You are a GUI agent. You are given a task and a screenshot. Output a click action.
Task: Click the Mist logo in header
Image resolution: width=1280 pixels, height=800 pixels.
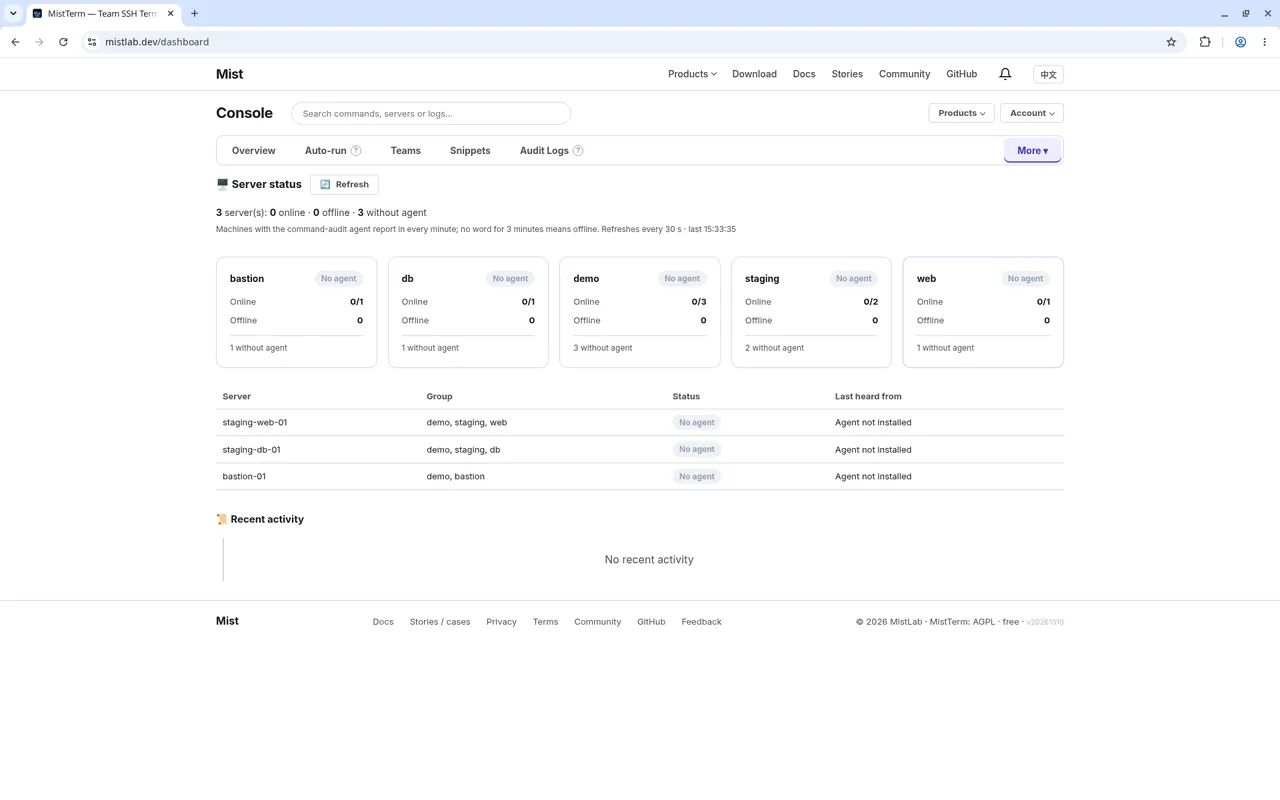229,74
